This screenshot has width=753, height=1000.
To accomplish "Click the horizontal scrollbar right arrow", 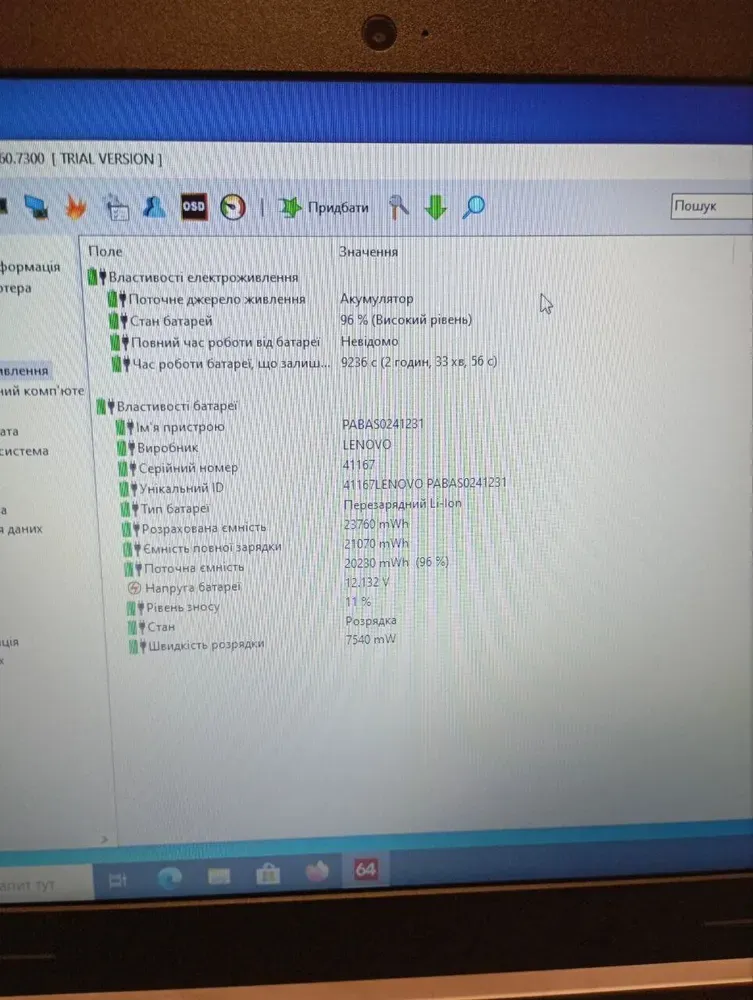I will (x=102, y=838).
